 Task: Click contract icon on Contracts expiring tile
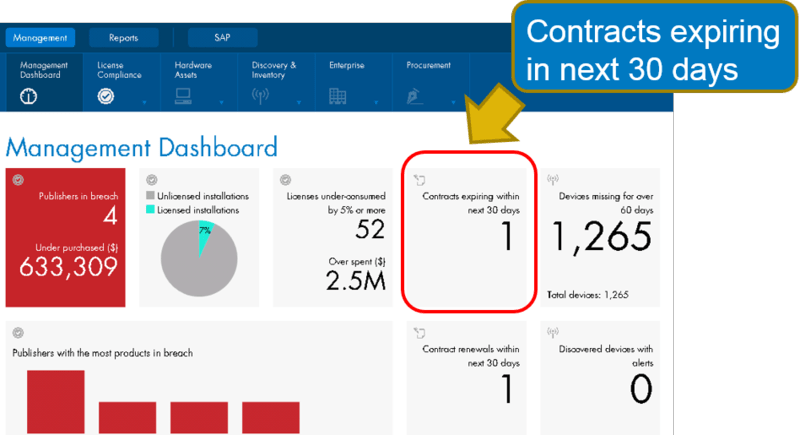(x=420, y=180)
